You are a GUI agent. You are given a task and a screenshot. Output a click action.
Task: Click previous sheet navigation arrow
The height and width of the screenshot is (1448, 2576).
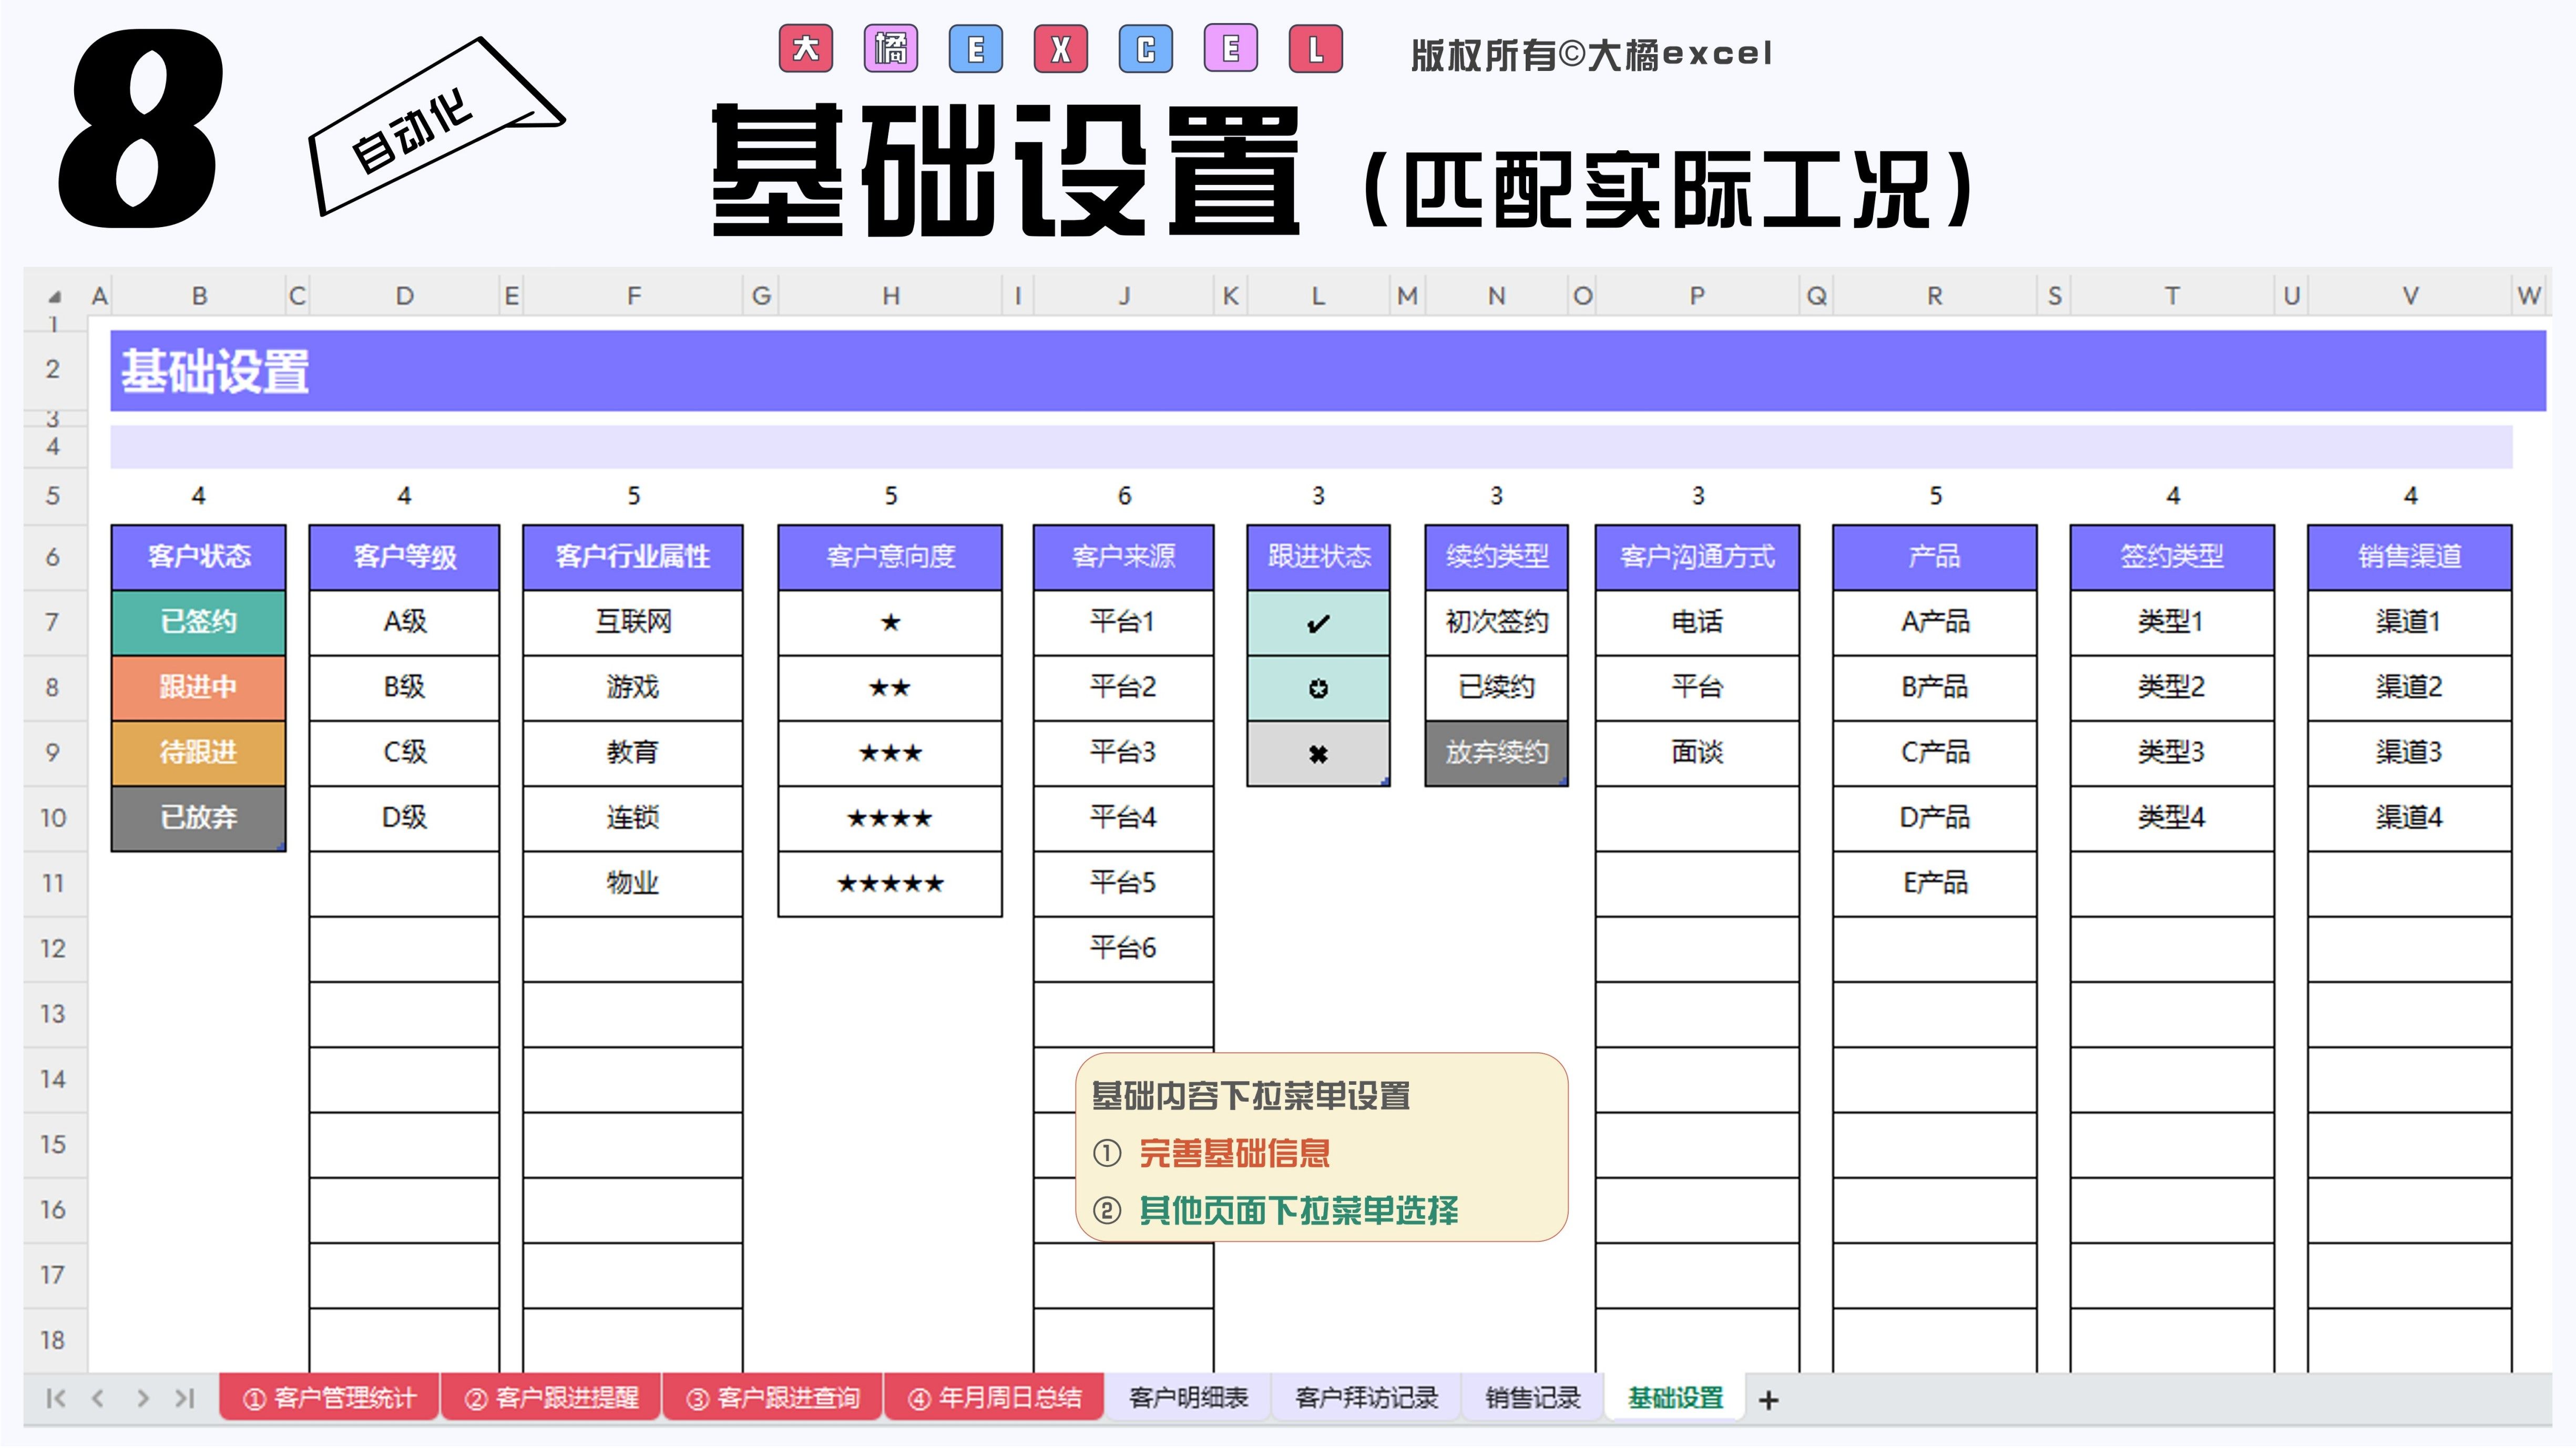98,1398
